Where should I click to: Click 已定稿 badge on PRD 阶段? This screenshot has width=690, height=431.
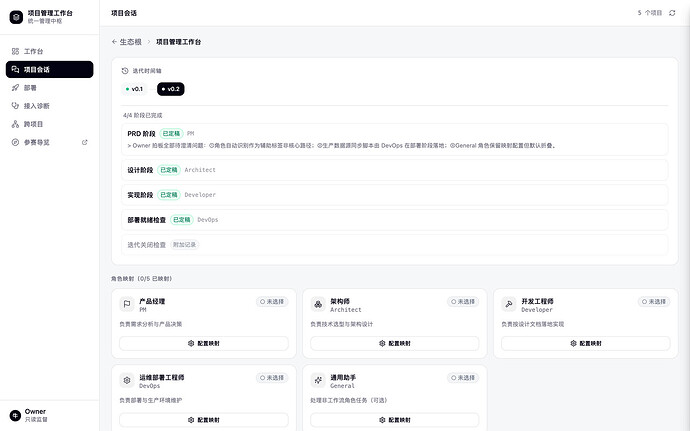click(x=171, y=133)
